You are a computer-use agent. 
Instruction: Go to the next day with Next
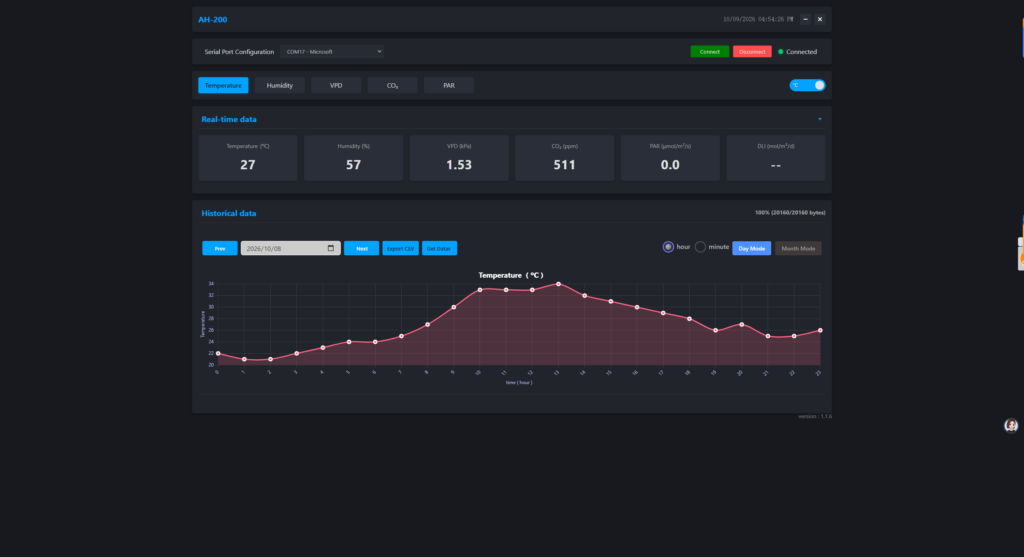pyautogui.click(x=362, y=248)
